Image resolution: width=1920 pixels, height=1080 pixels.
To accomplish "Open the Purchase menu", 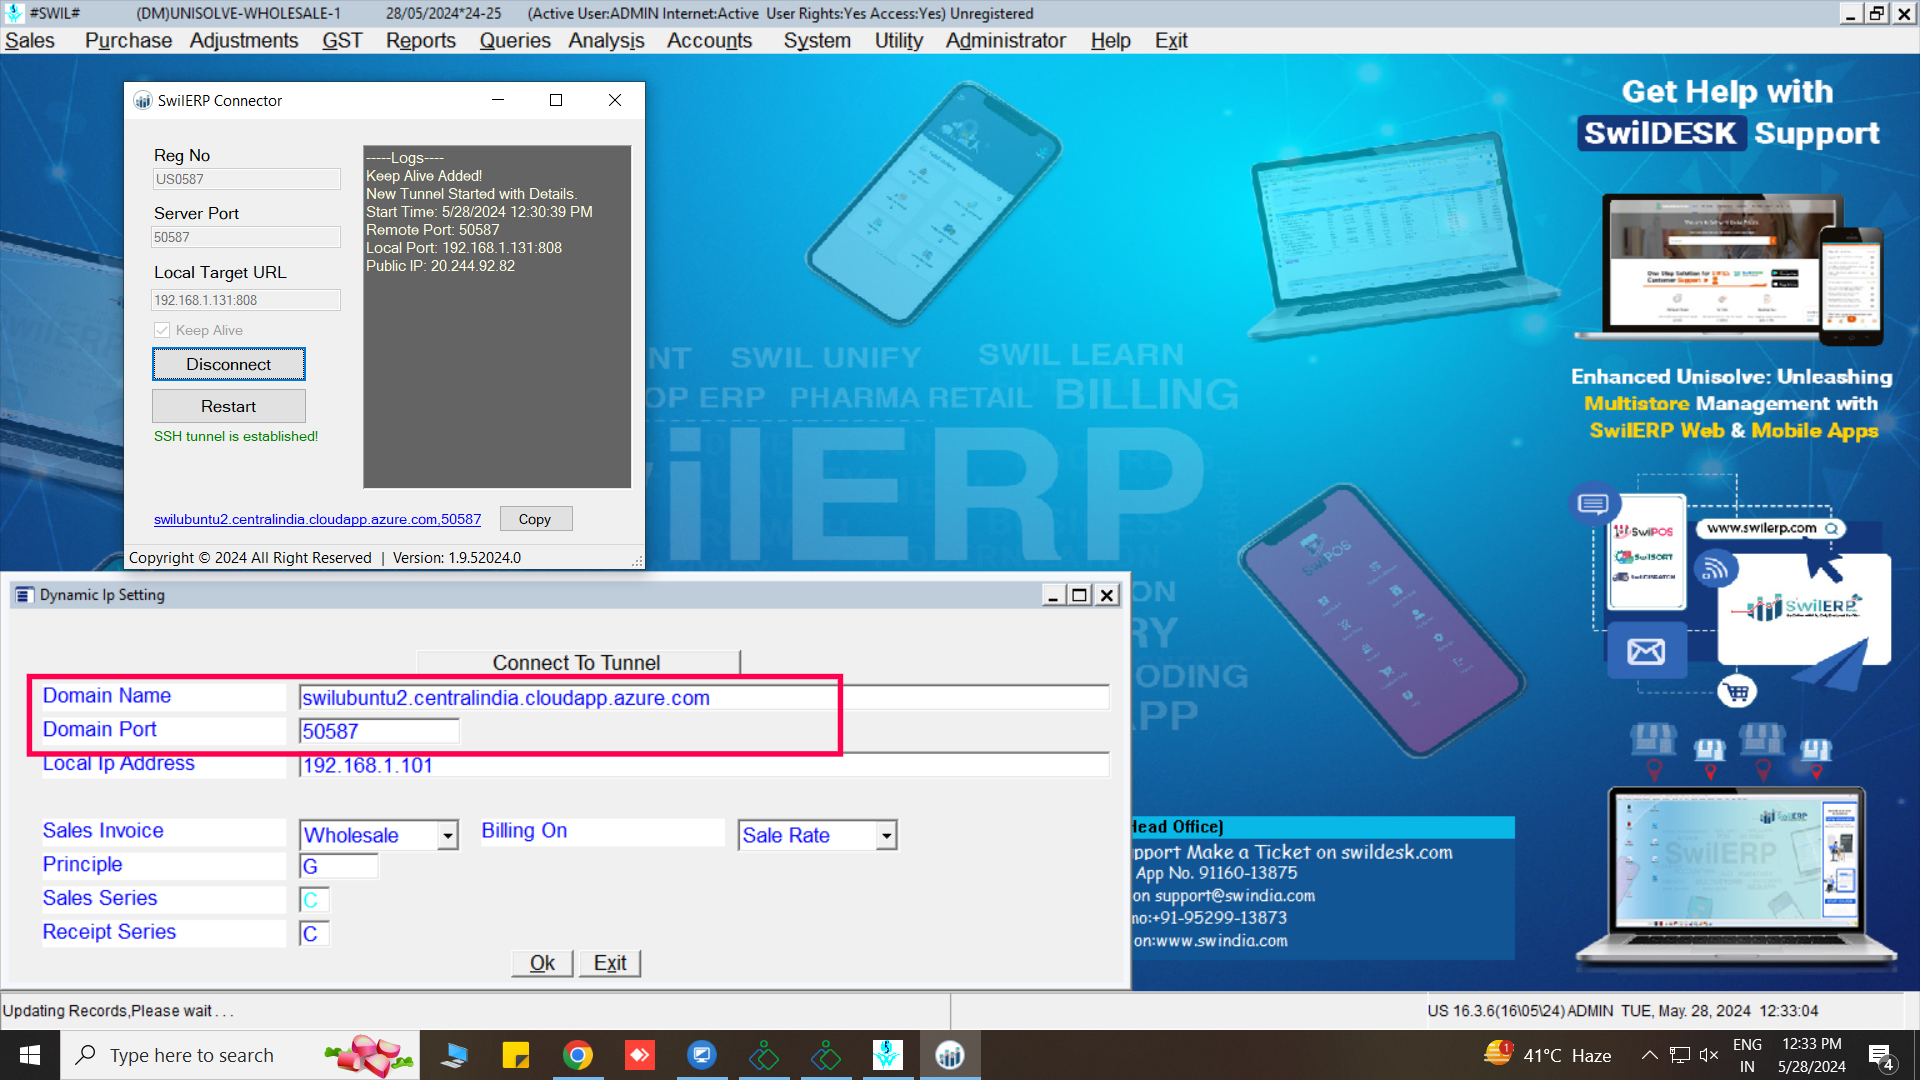I will 128,40.
